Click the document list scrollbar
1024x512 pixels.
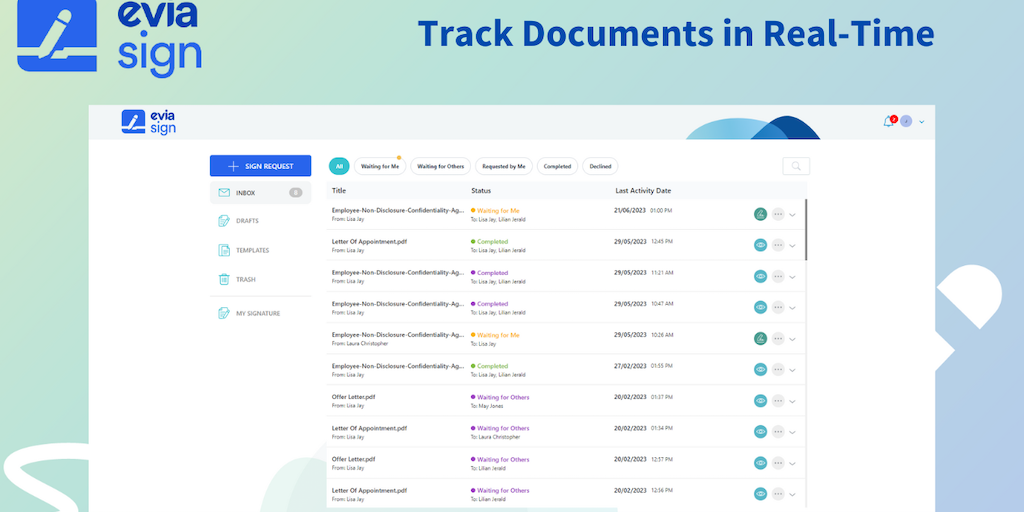tap(806, 230)
